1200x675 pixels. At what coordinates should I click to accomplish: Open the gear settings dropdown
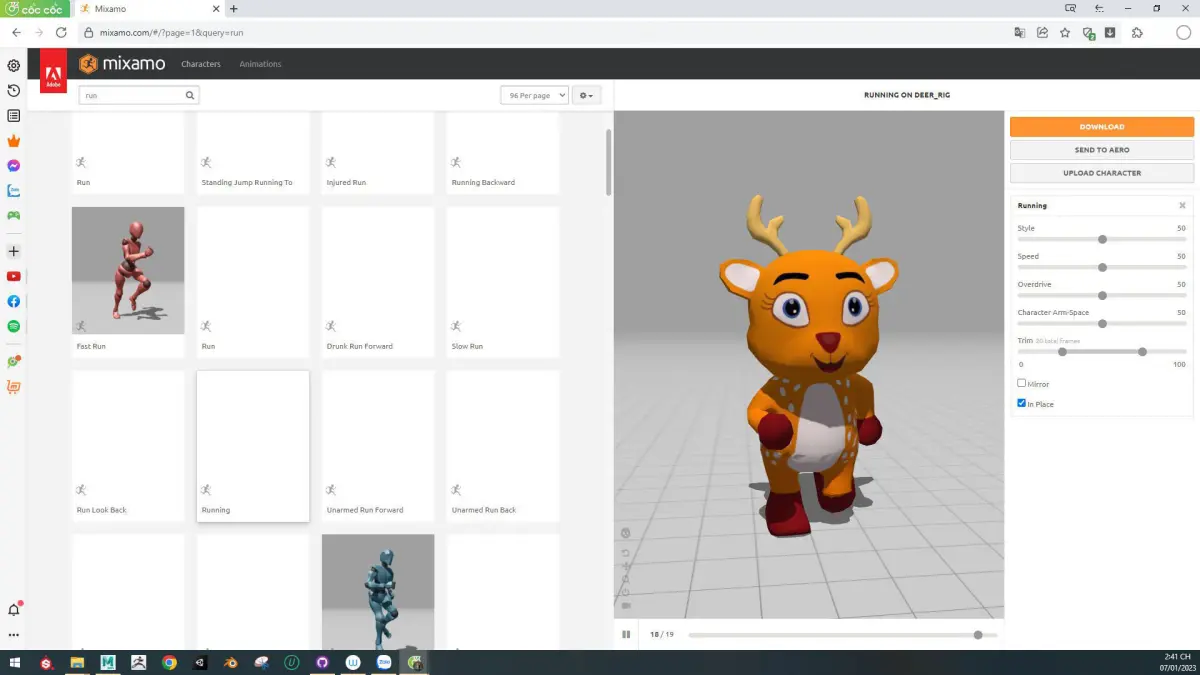tap(587, 95)
